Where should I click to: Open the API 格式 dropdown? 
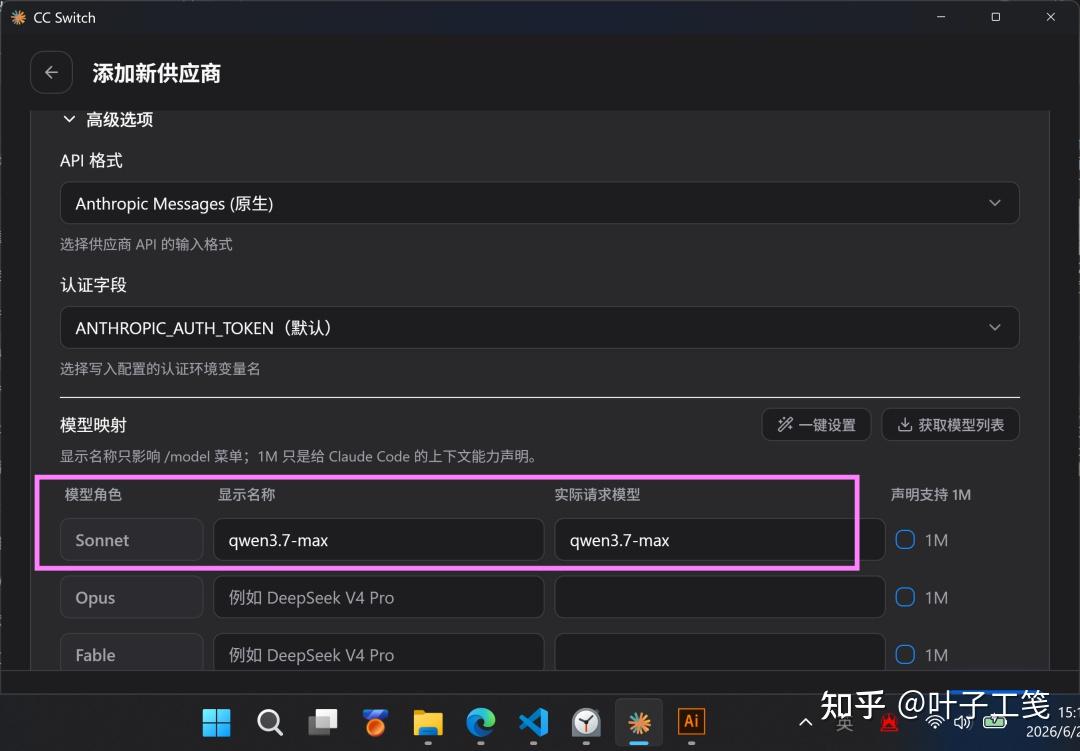click(539, 203)
